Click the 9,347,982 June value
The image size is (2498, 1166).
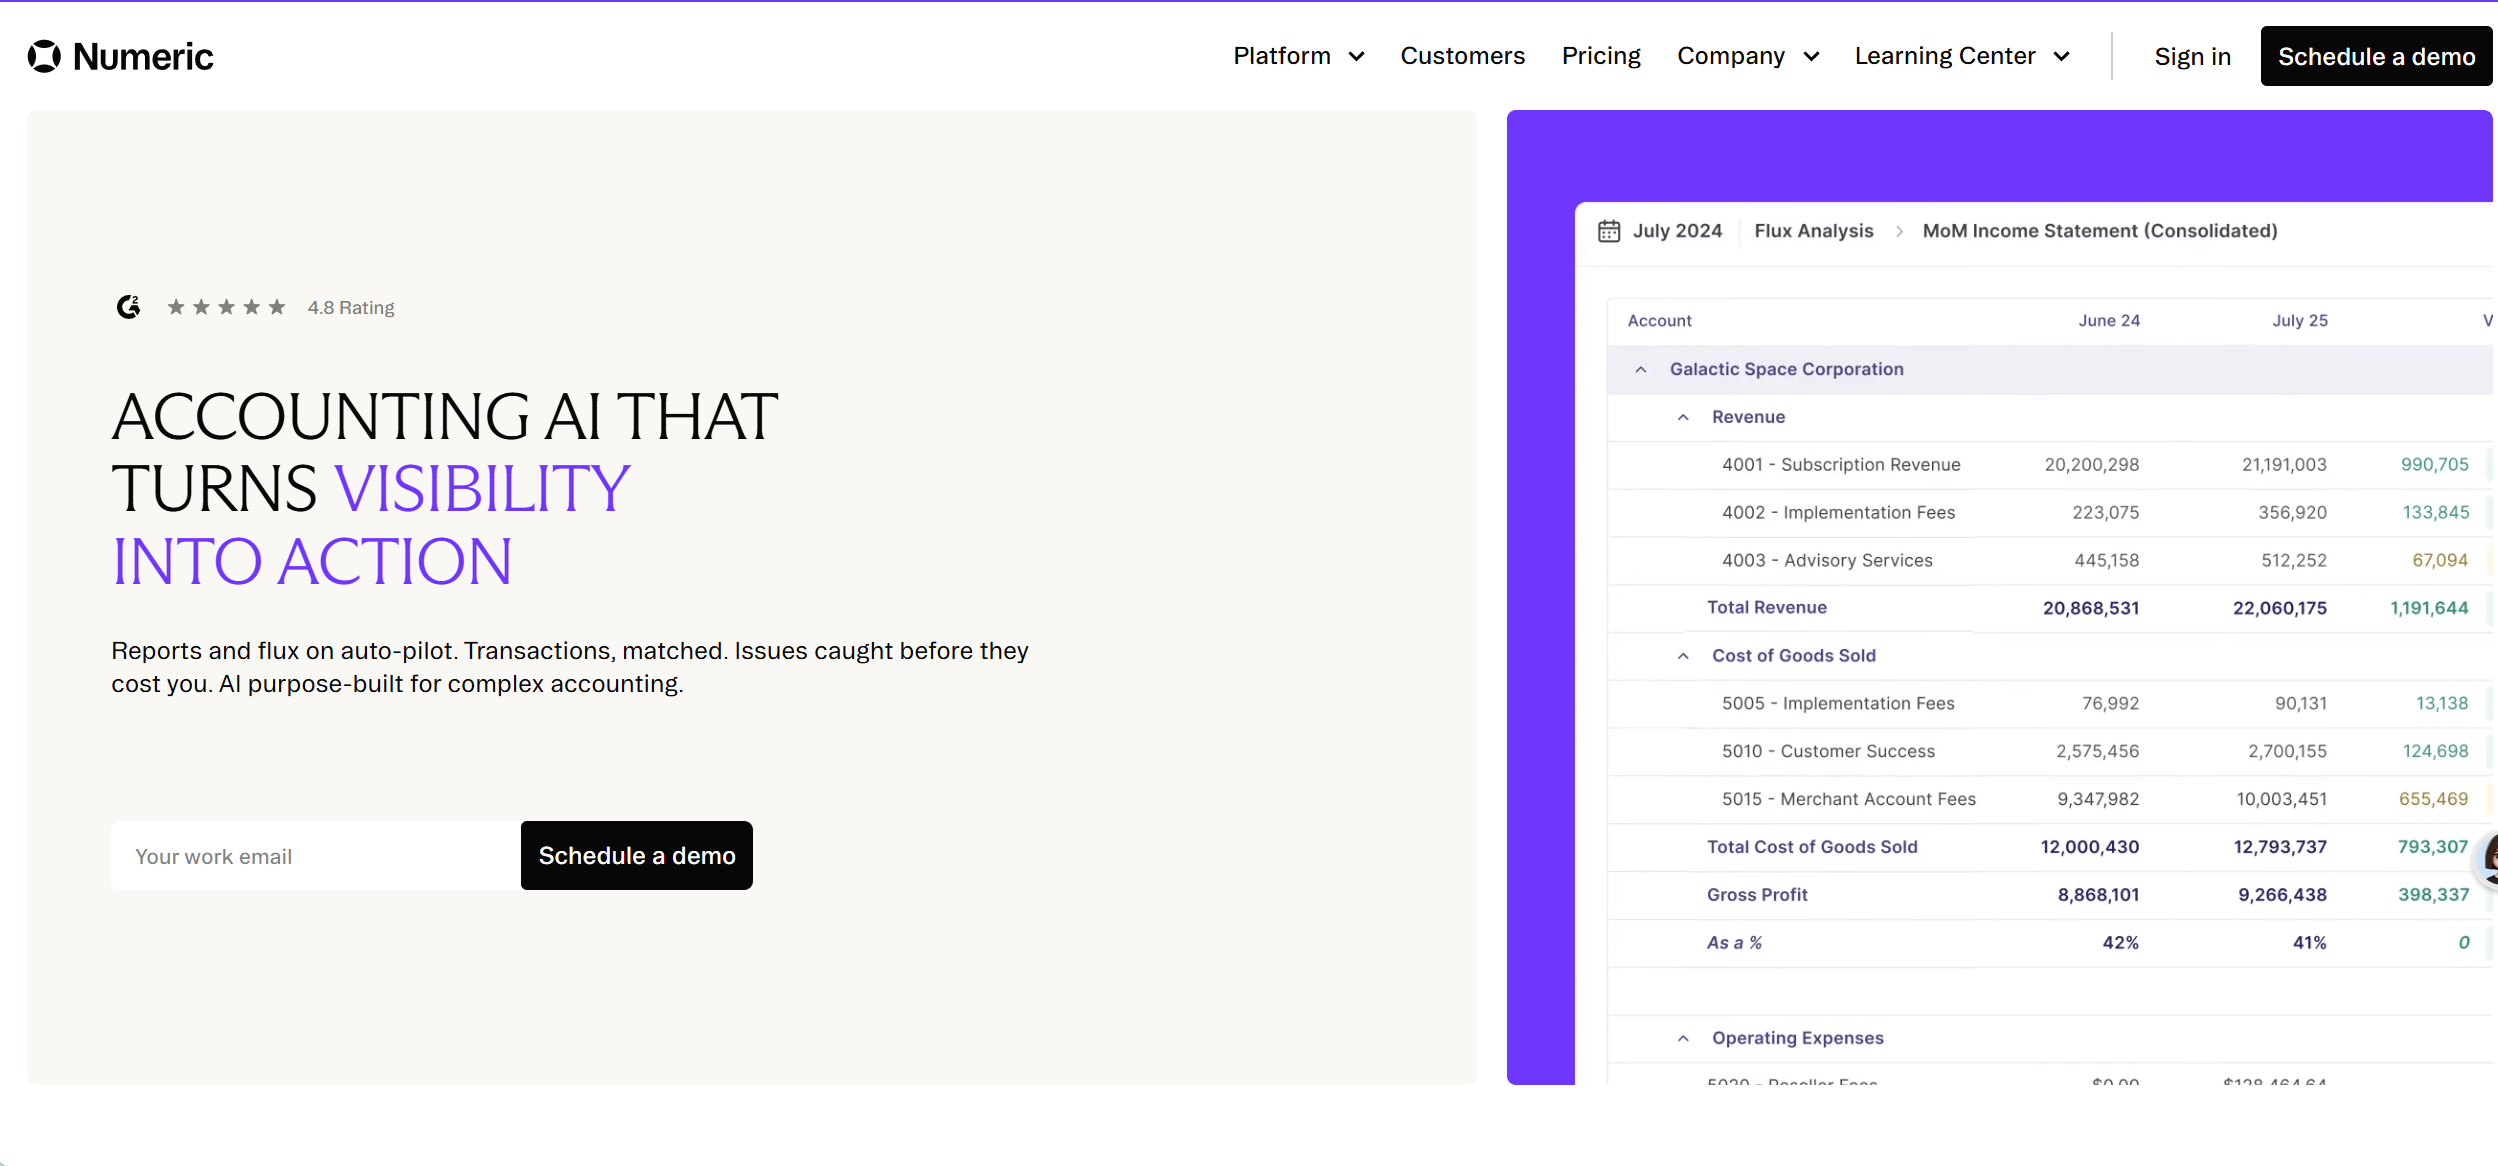pyautogui.click(x=2098, y=800)
